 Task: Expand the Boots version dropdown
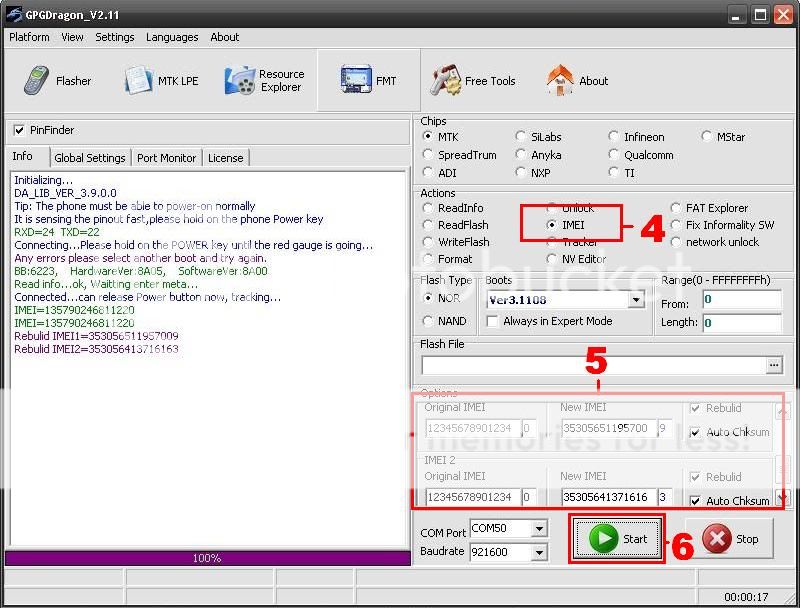[636, 300]
